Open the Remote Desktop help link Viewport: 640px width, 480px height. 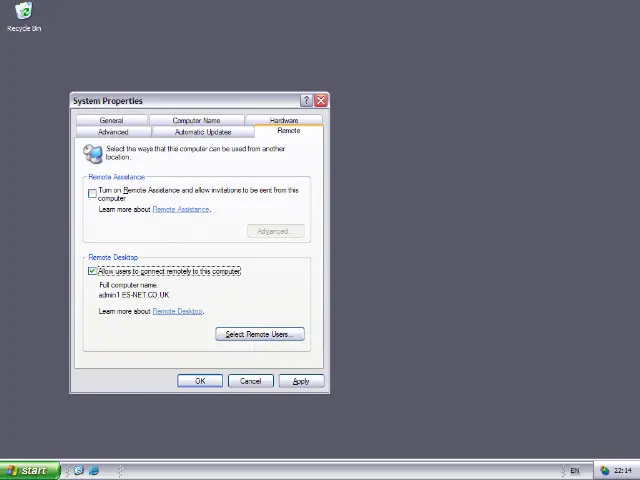(x=178, y=311)
